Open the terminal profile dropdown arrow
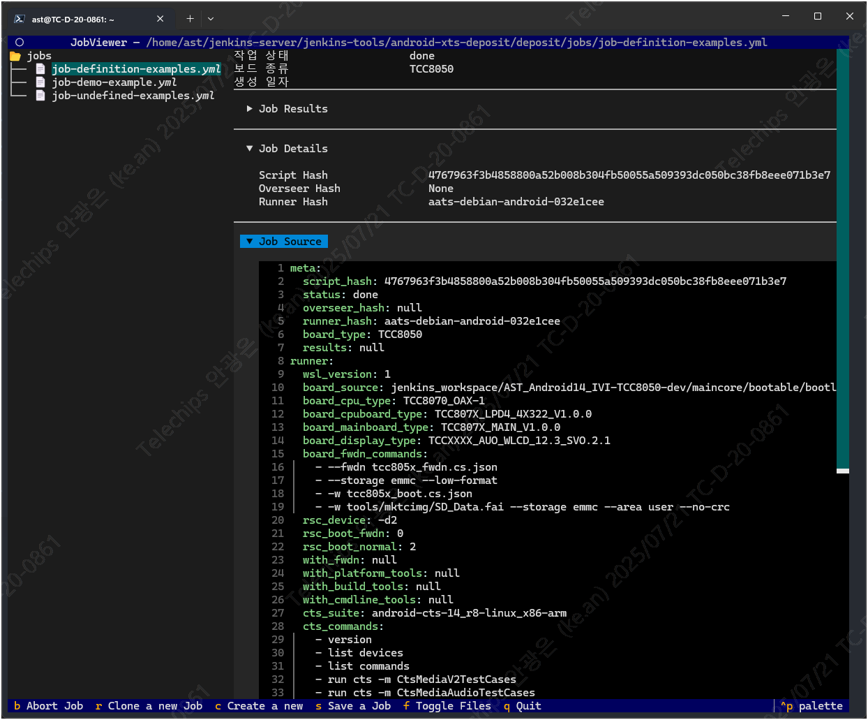Viewport: 868px width, 720px height. coord(210,18)
